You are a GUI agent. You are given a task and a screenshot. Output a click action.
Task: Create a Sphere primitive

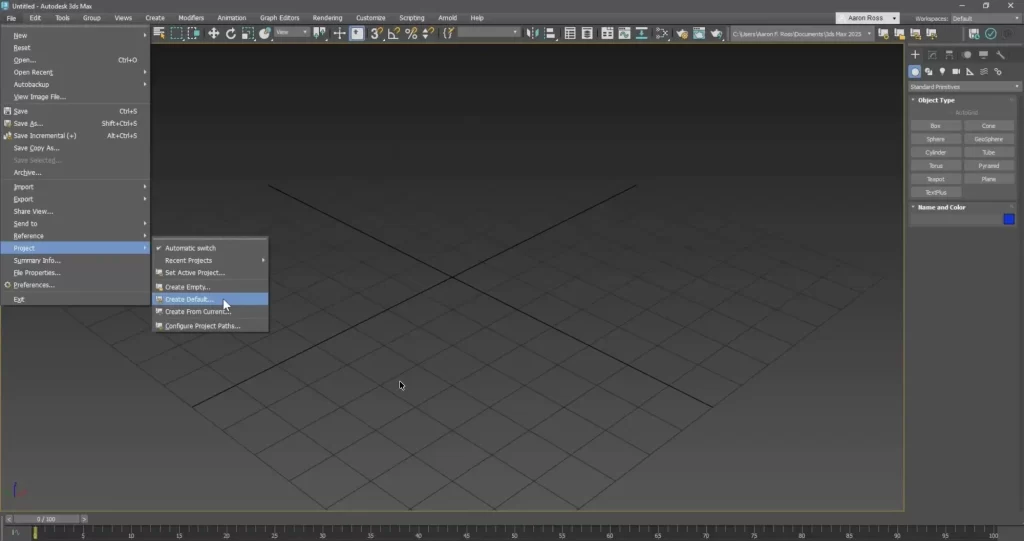point(936,139)
